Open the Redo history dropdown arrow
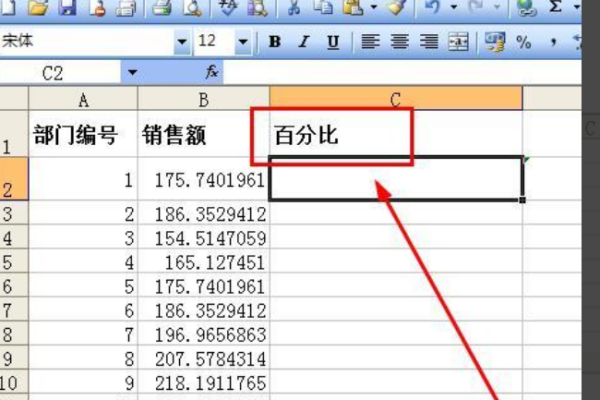The width and height of the screenshot is (600, 400). pyautogui.click(x=497, y=7)
